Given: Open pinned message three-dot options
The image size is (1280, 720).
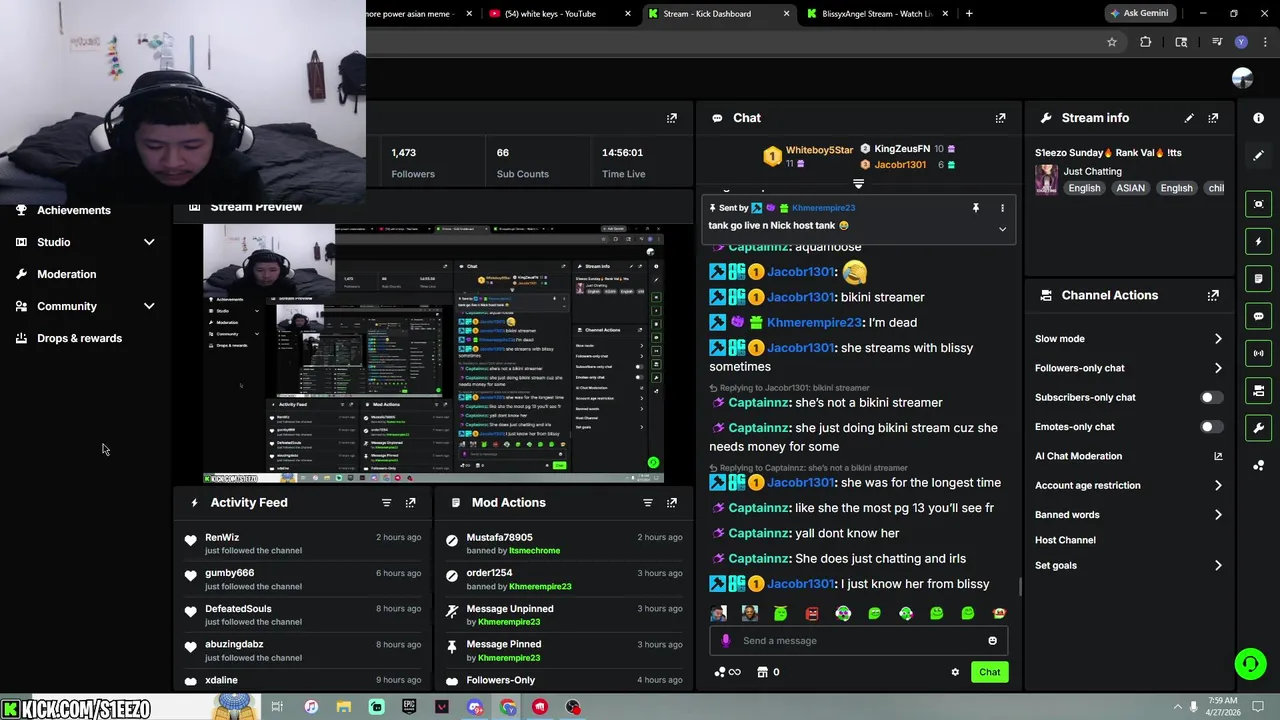Looking at the screenshot, I should [x=1002, y=208].
